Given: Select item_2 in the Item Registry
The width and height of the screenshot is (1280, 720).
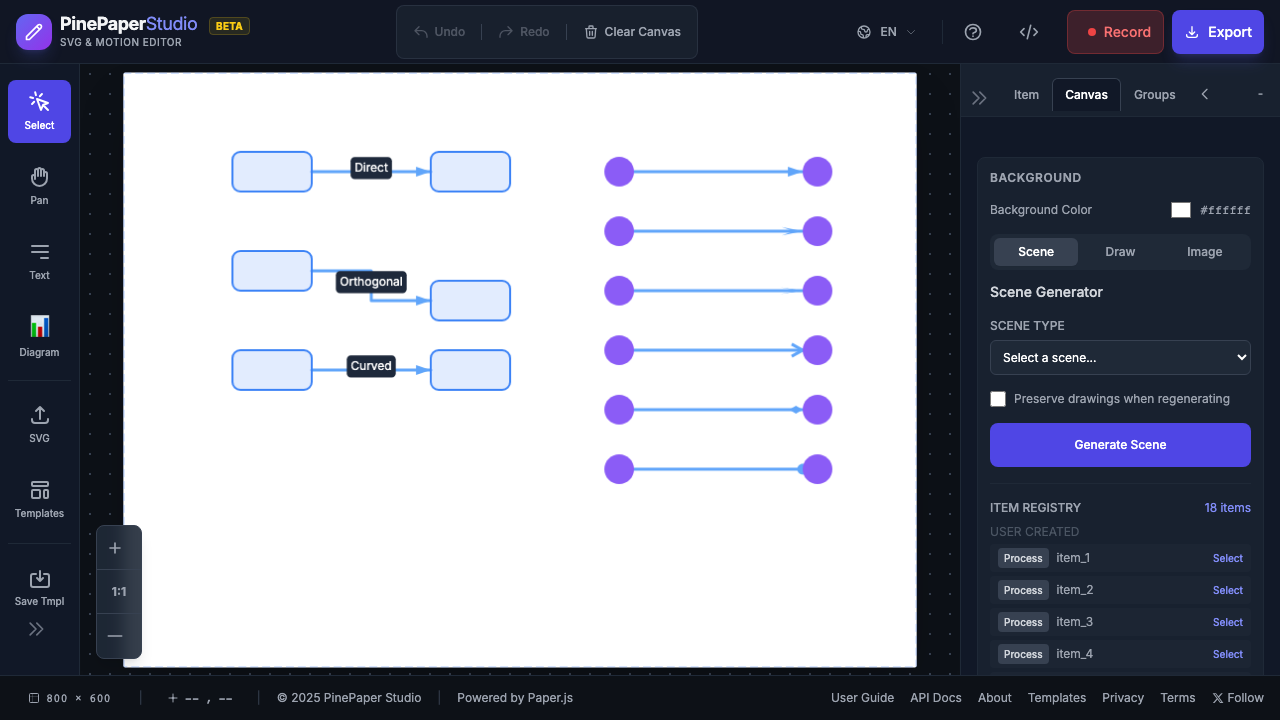Looking at the screenshot, I should click(x=1227, y=590).
